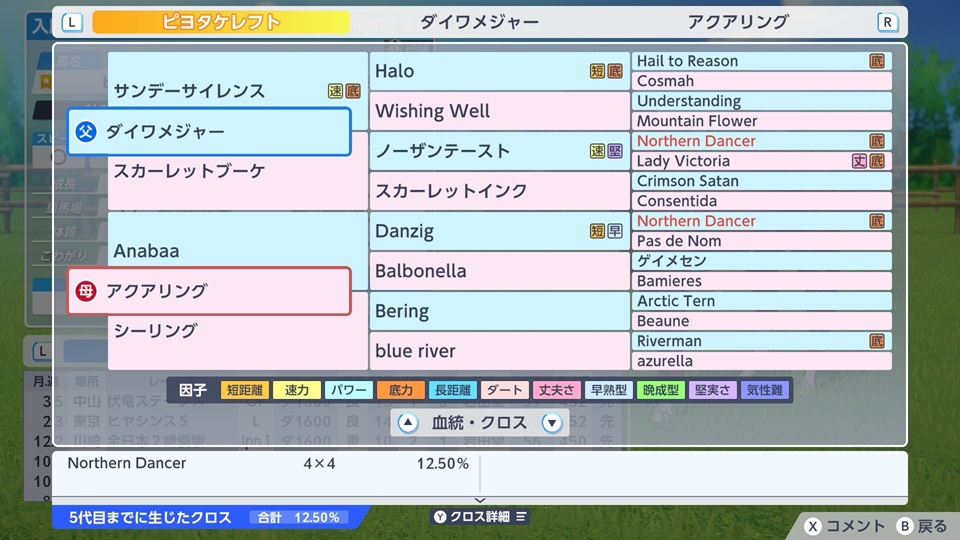Click the Cosmah ancestor entry
Image resolution: width=960 pixels, height=540 pixels.
point(762,81)
